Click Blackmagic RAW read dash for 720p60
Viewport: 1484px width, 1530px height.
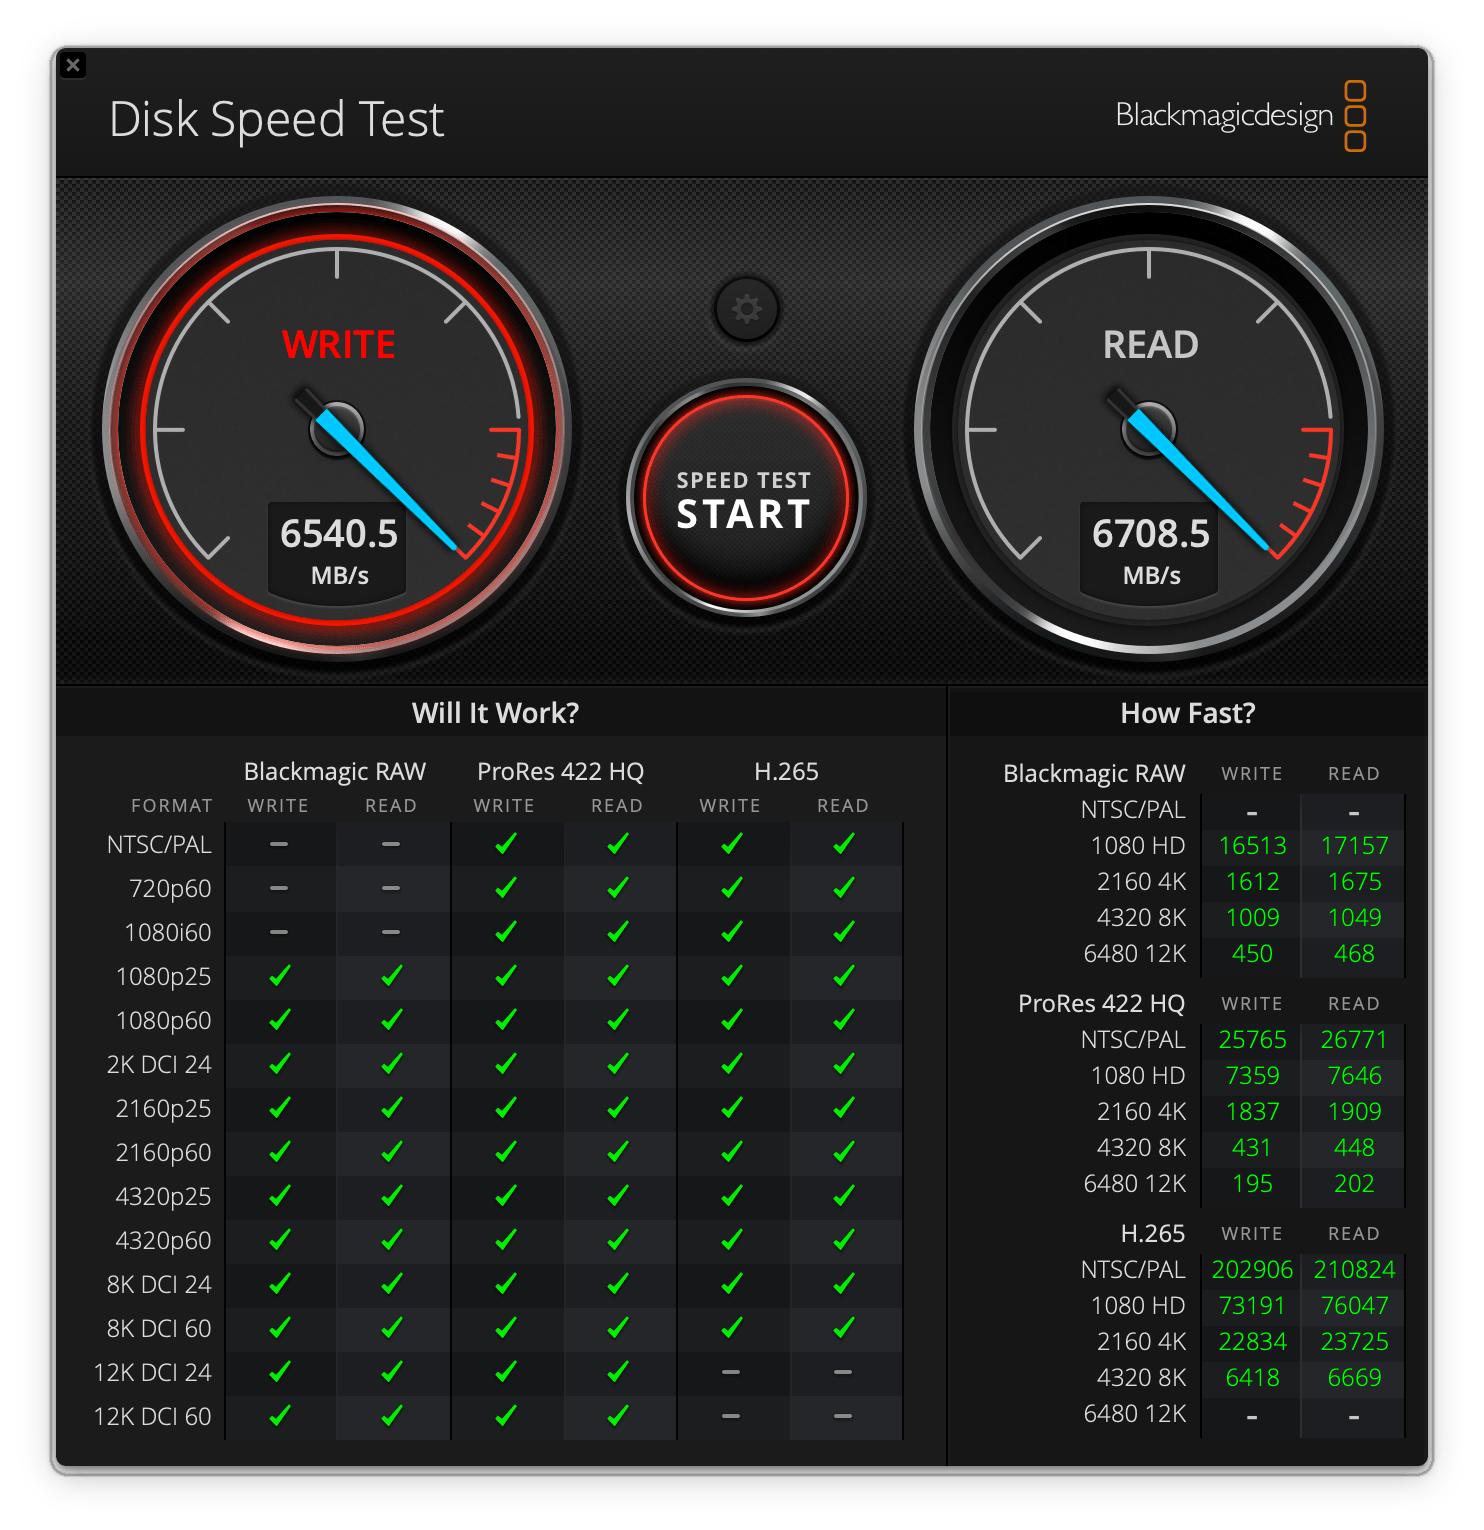click(x=391, y=888)
